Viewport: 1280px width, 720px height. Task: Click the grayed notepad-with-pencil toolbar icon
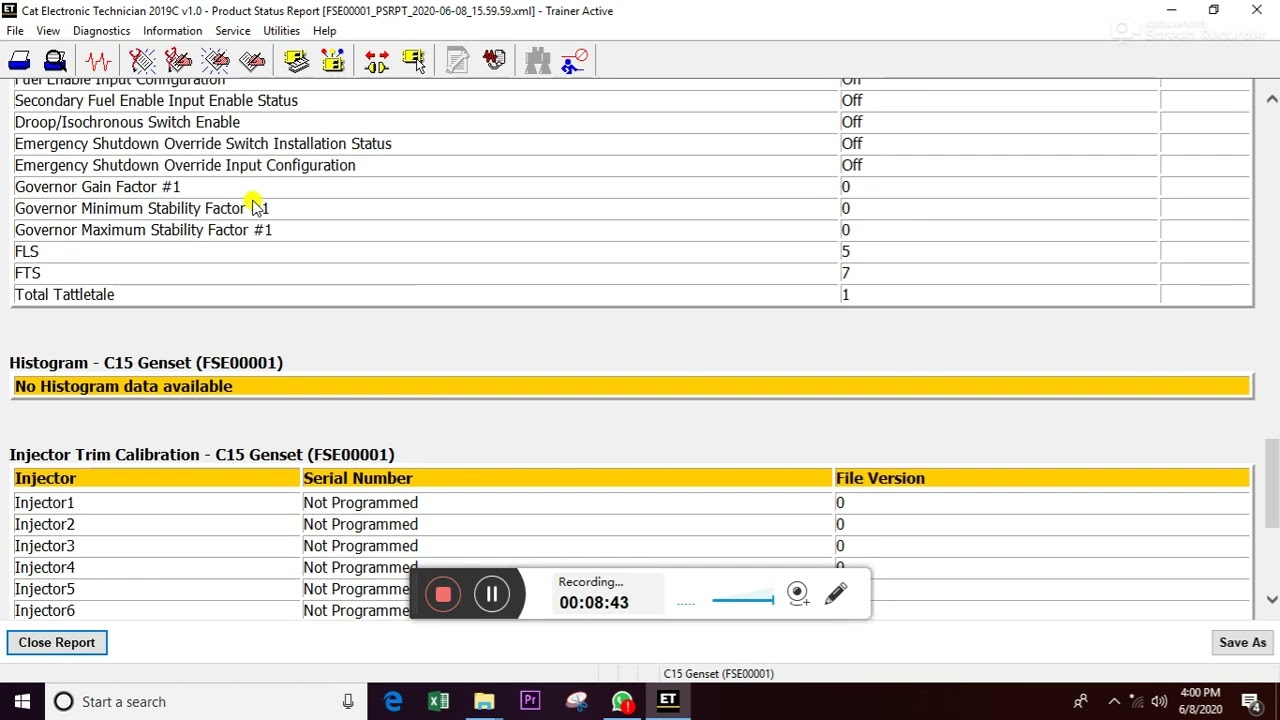(x=457, y=61)
